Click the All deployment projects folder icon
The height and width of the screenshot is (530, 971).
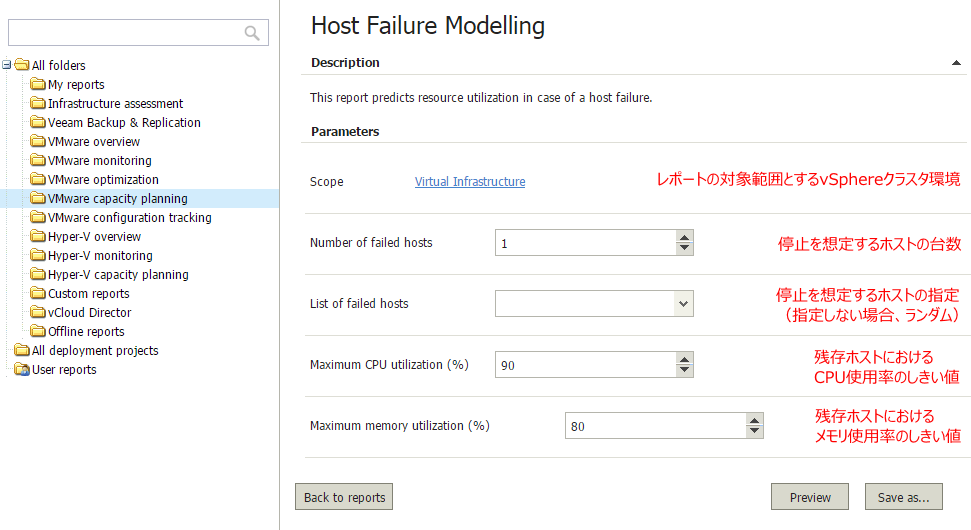22,350
